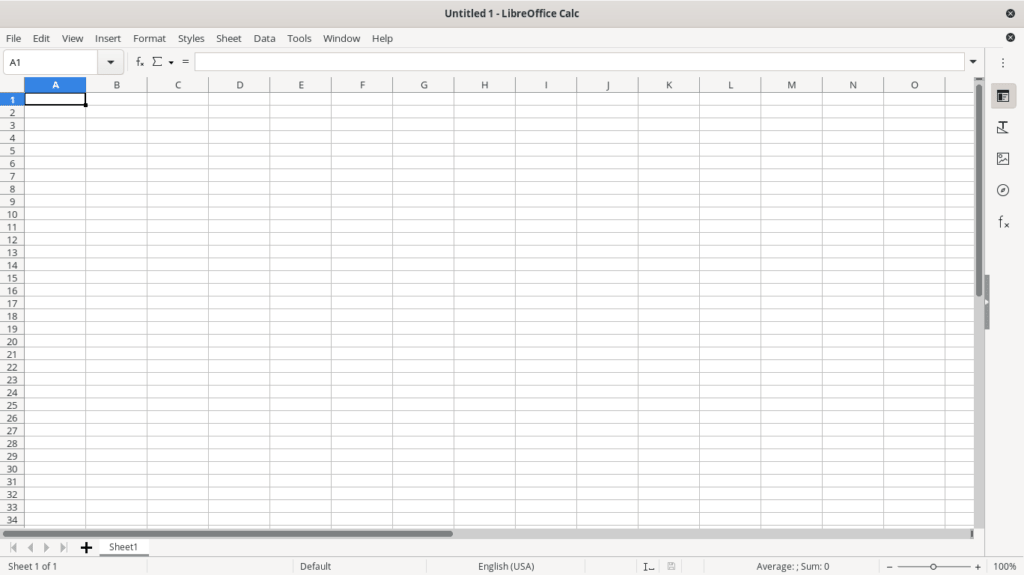Click the Sum sigma icon
The image size is (1024, 575).
click(157, 62)
